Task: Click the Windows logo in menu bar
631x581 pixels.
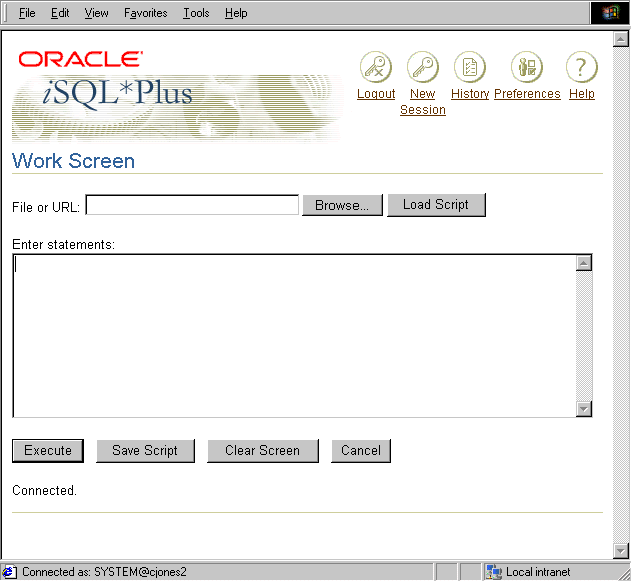Action: [610, 13]
